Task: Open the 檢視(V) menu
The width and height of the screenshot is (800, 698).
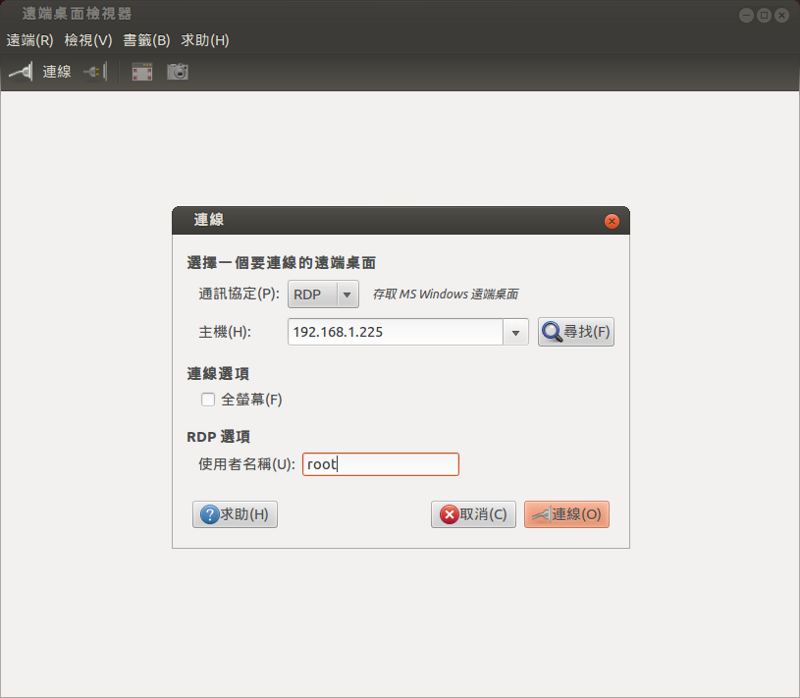Action: tap(88, 40)
